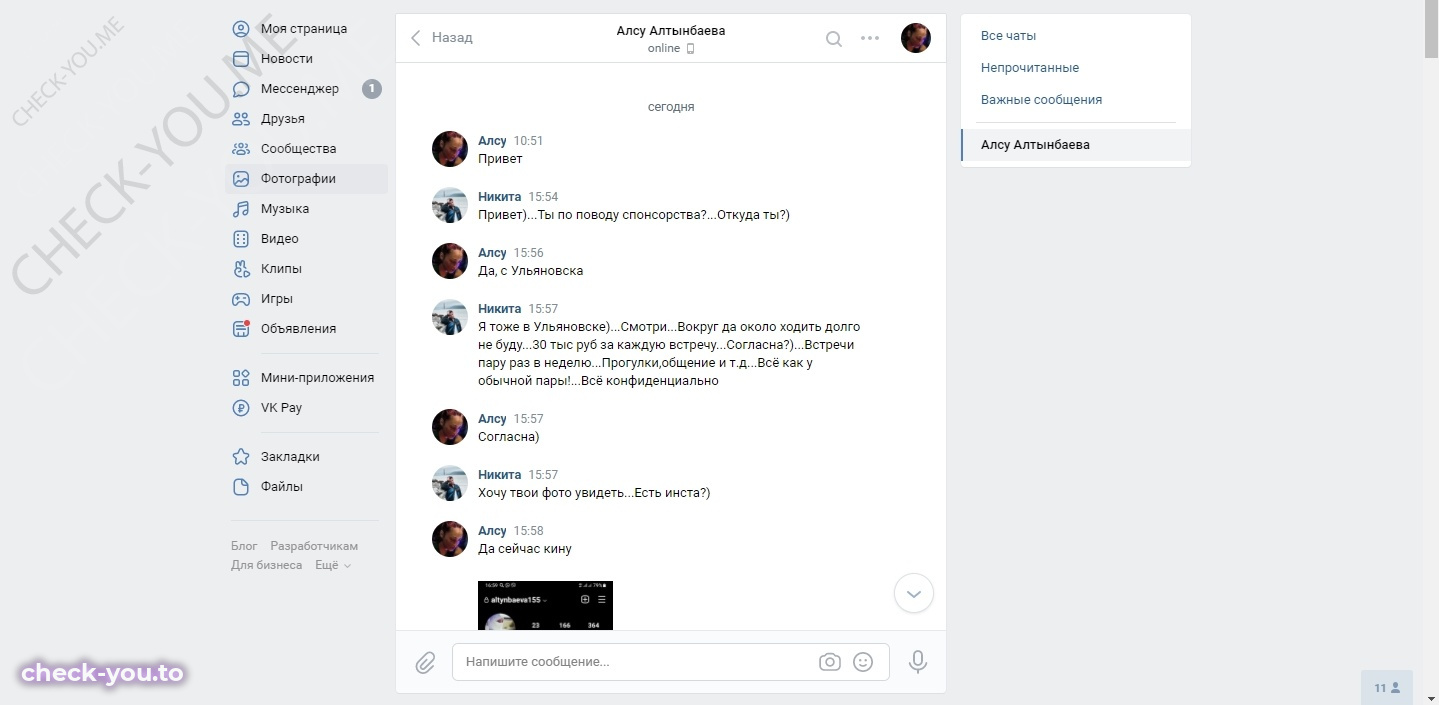Open the online friends counter widget

1387,688
